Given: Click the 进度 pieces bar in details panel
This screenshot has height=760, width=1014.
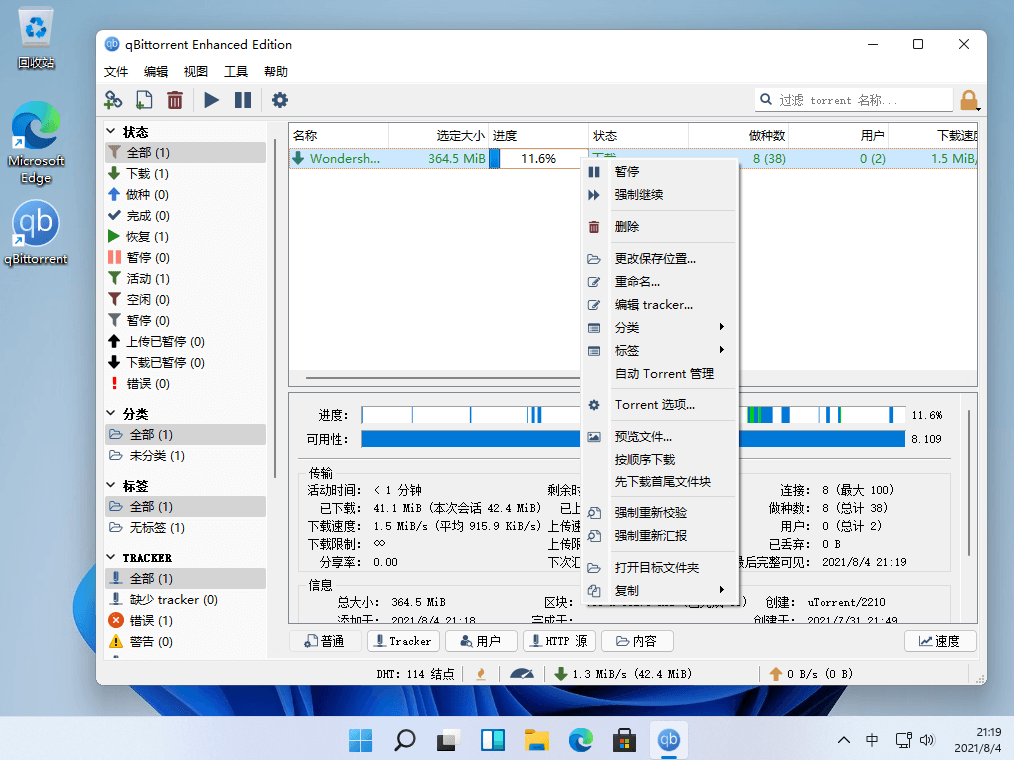Looking at the screenshot, I should coord(633,415).
